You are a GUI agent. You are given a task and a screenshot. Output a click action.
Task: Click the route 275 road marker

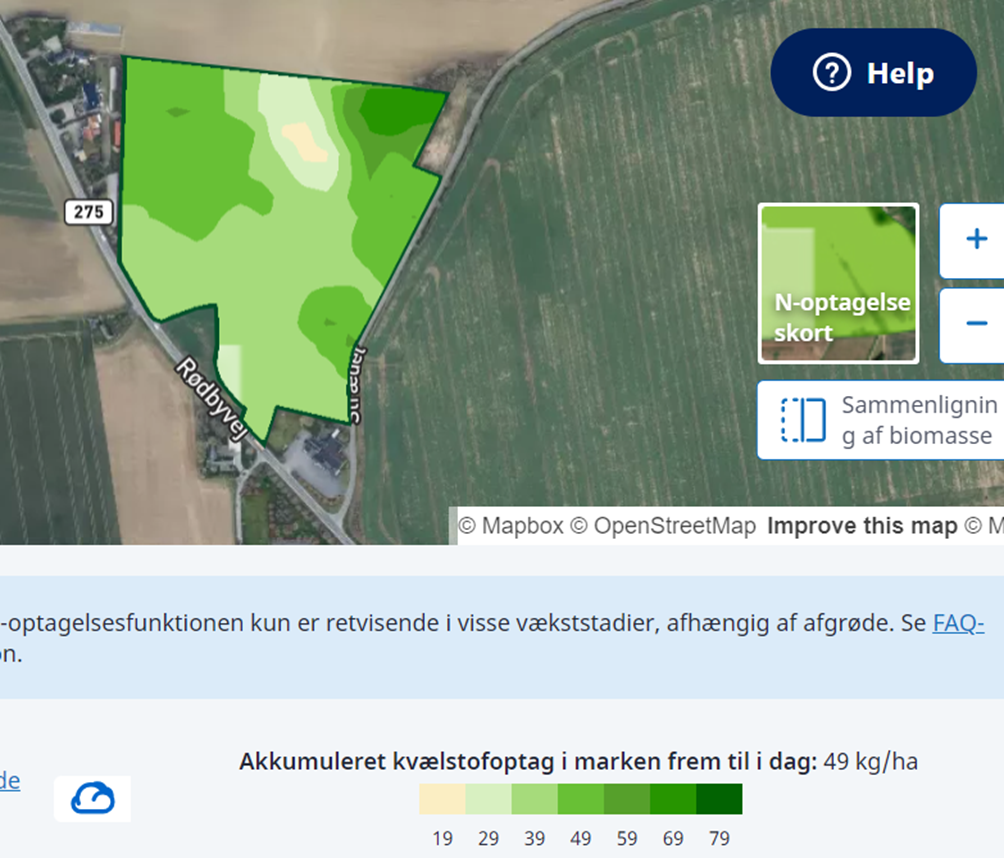[90, 212]
